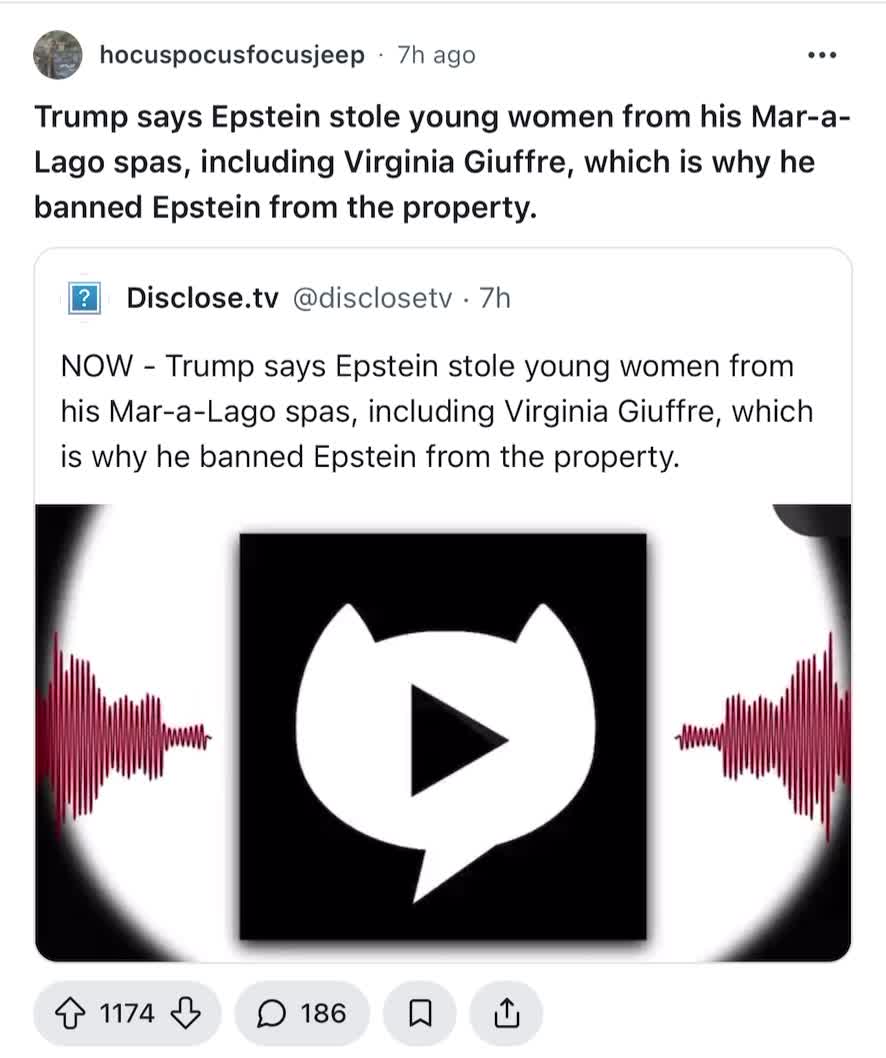Click the @disclosetv handle

(372, 298)
